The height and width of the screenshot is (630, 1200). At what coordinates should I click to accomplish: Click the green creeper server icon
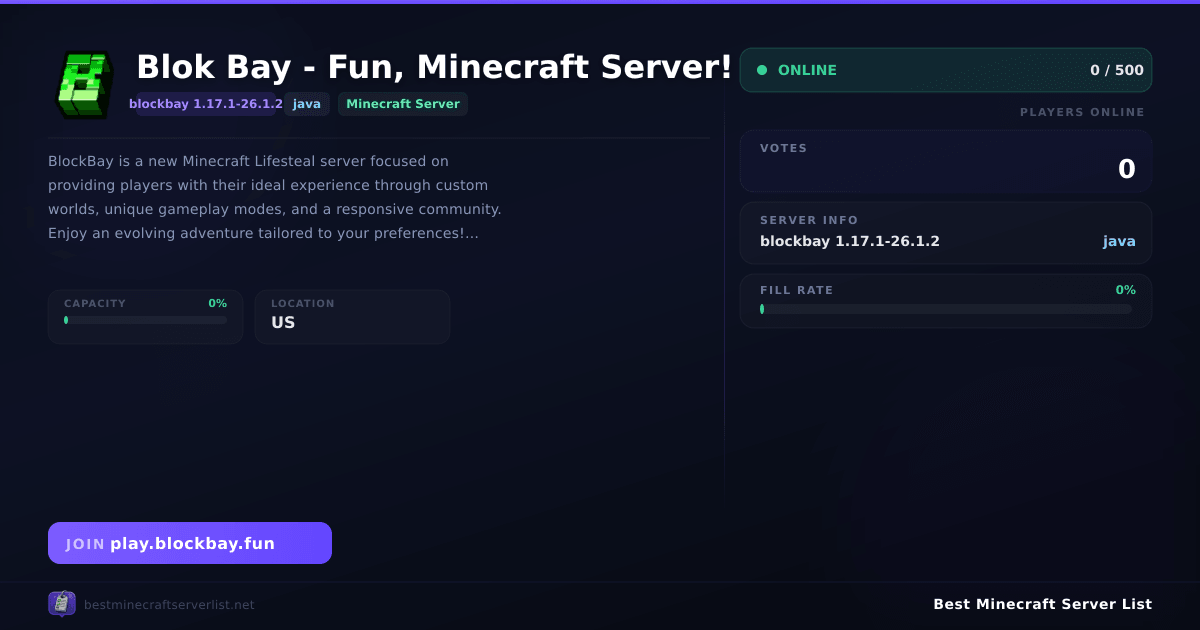pyautogui.click(x=84, y=85)
